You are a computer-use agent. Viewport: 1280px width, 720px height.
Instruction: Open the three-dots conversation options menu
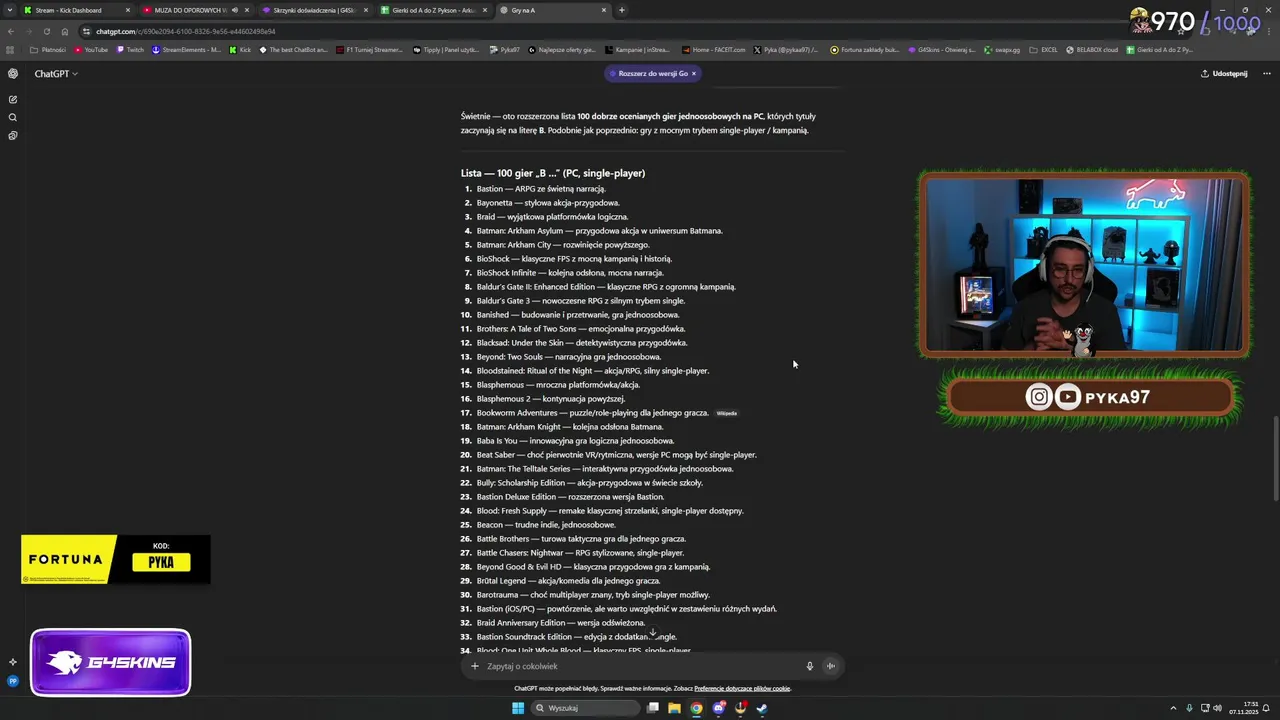[1266, 73]
